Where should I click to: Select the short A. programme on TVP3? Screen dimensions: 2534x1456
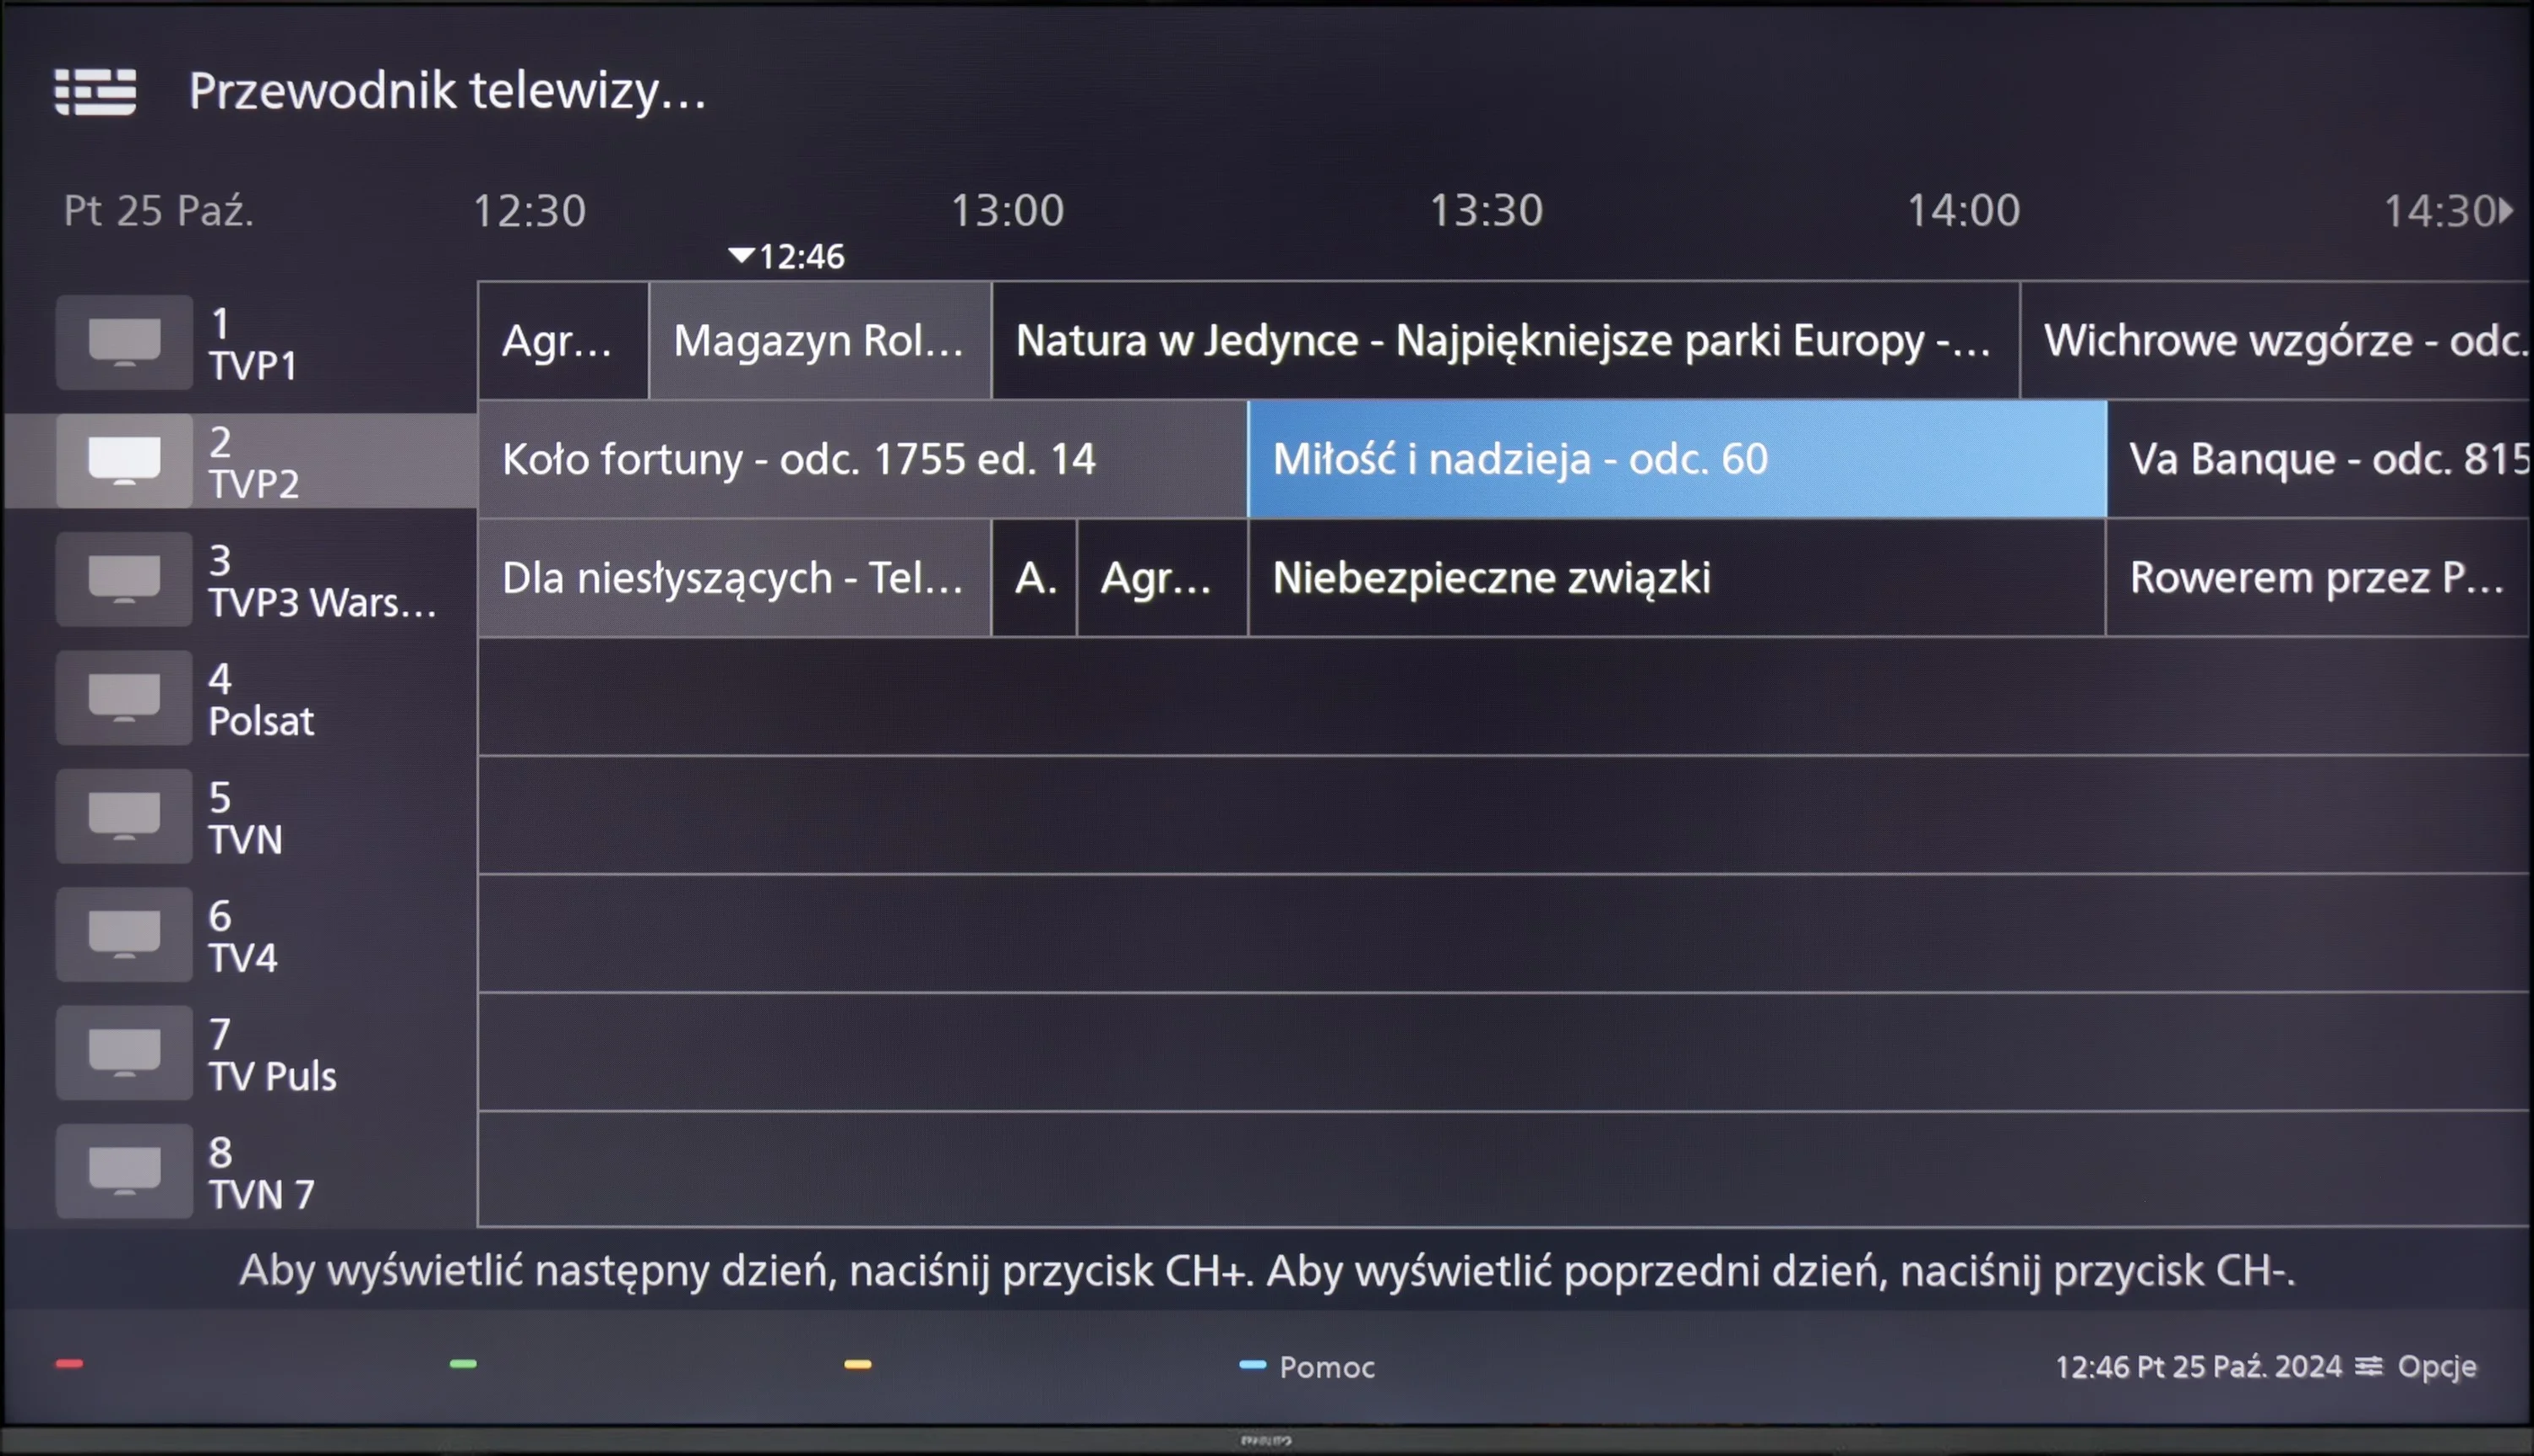(x=1035, y=578)
